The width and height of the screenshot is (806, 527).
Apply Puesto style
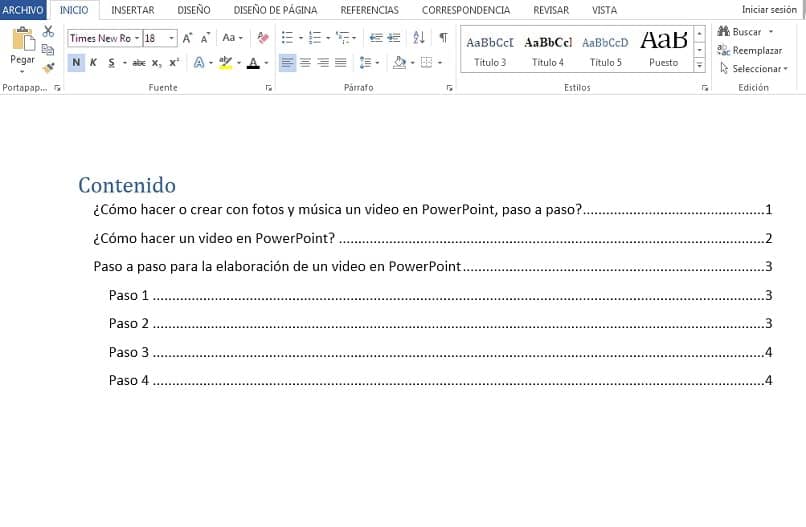[664, 50]
